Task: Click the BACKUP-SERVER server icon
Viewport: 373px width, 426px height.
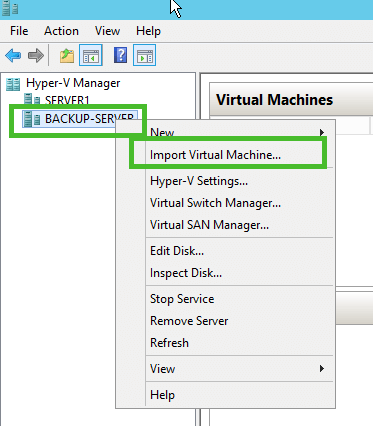Action: (x=32, y=119)
